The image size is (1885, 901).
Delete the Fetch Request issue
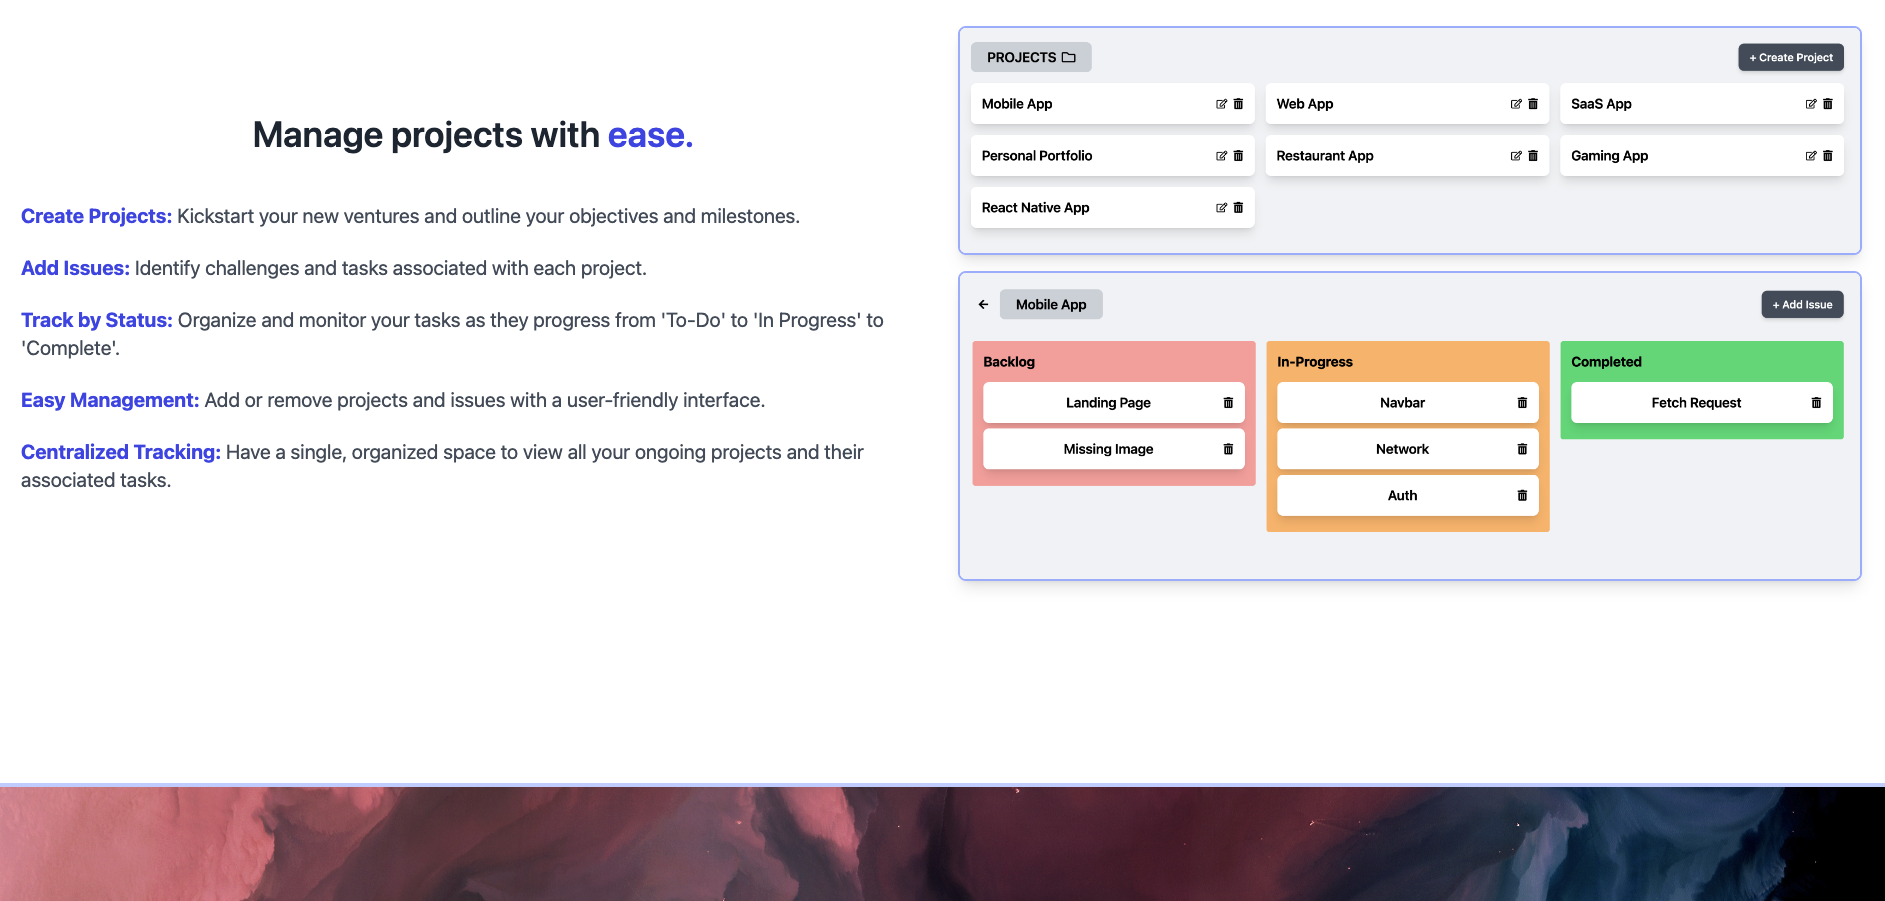pyautogui.click(x=1816, y=403)
